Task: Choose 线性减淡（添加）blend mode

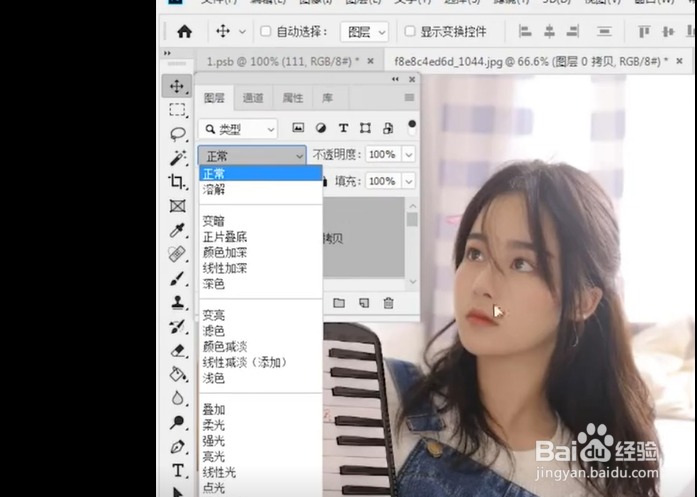Action: pyautogui.click(x=261, y=362)
